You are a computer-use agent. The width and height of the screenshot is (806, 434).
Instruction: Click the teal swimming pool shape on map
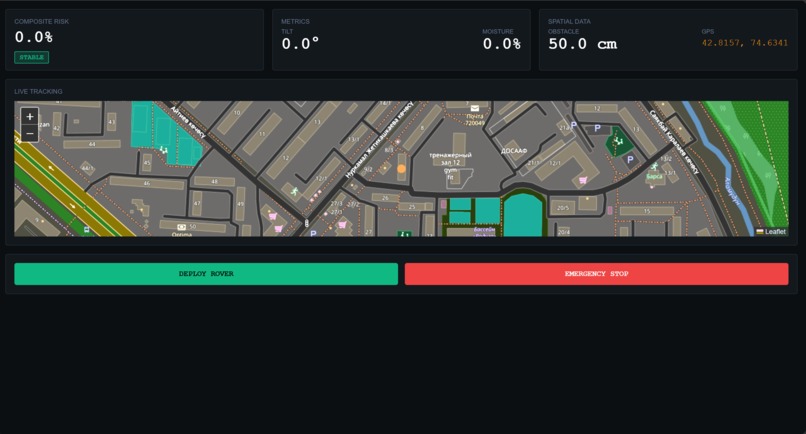tap(523, 215)
